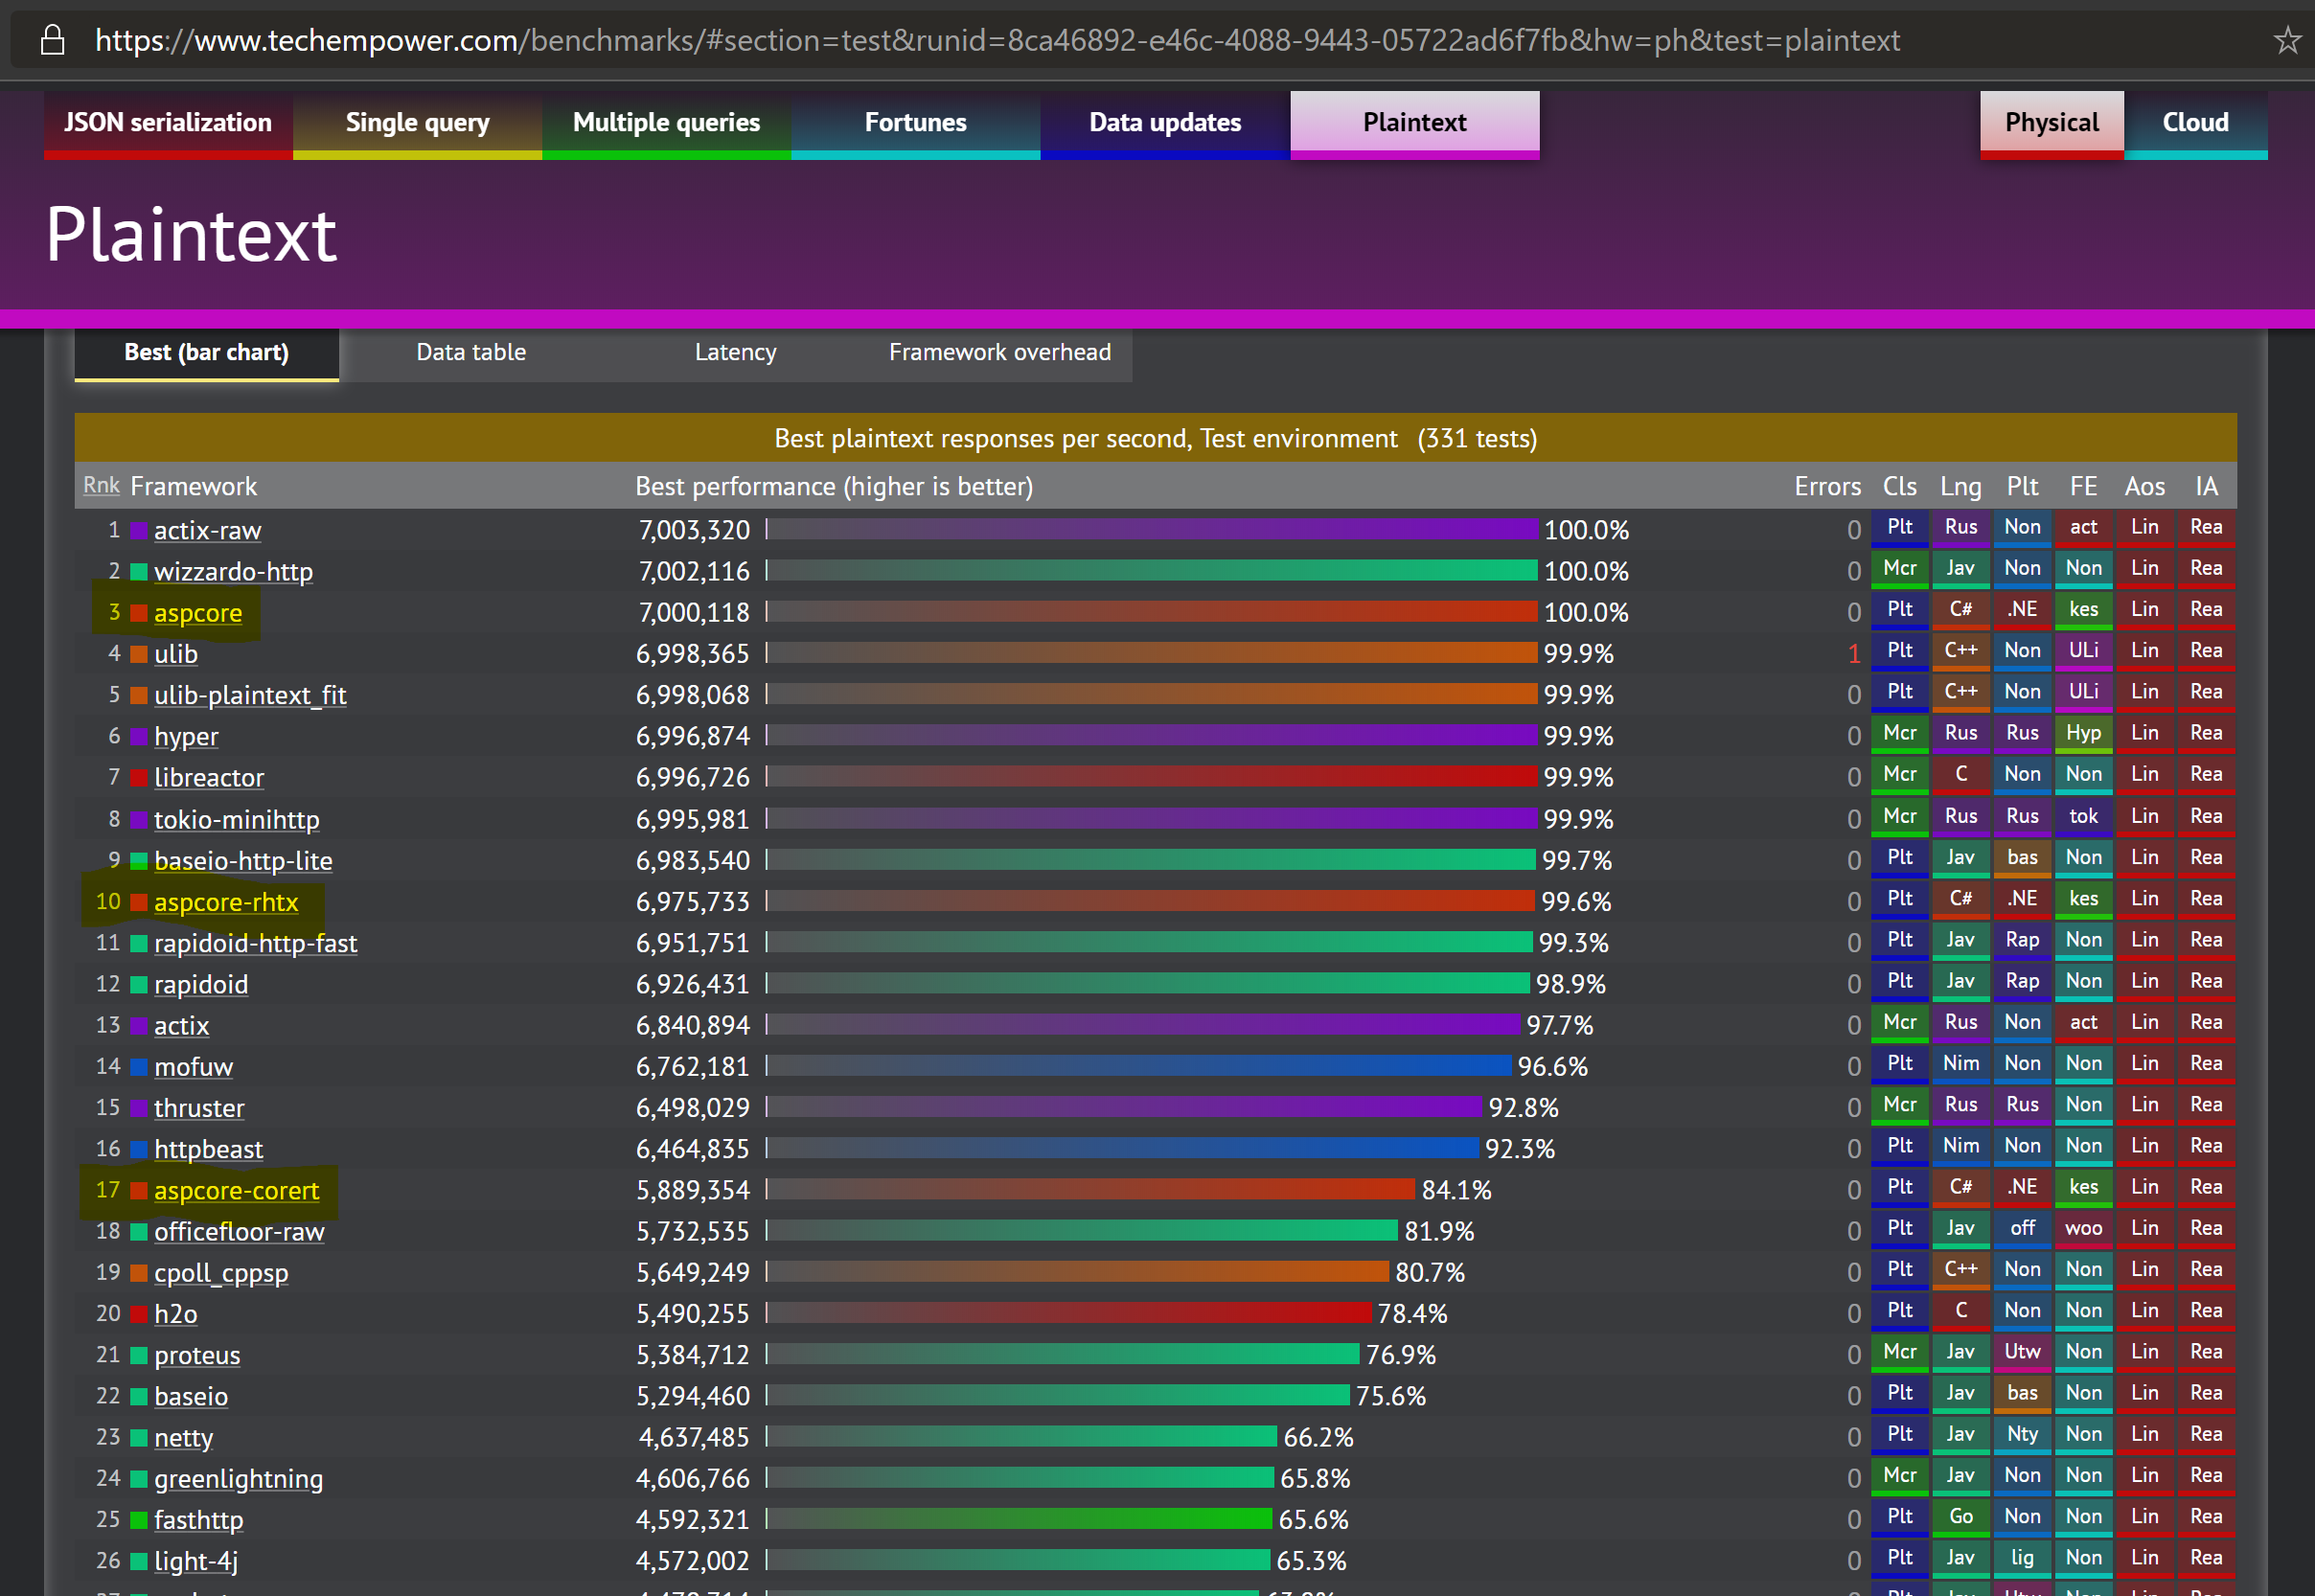Click the Nim language tag in mofuw row
Viewport: 2315px width, 1596px height.
[1960, 1064]
